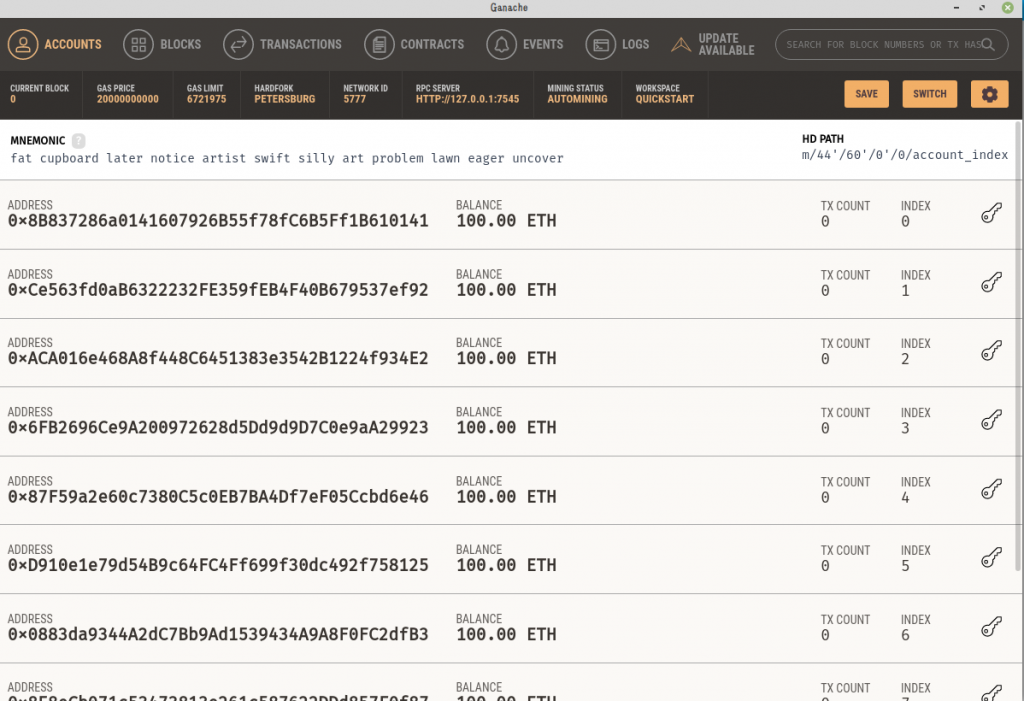Select address 0x8B837286a0141607926B55f78fC6B5Ff1B610141
Image resolution: width=1024 pixels, height=701 pixels.
click(218, 221)
